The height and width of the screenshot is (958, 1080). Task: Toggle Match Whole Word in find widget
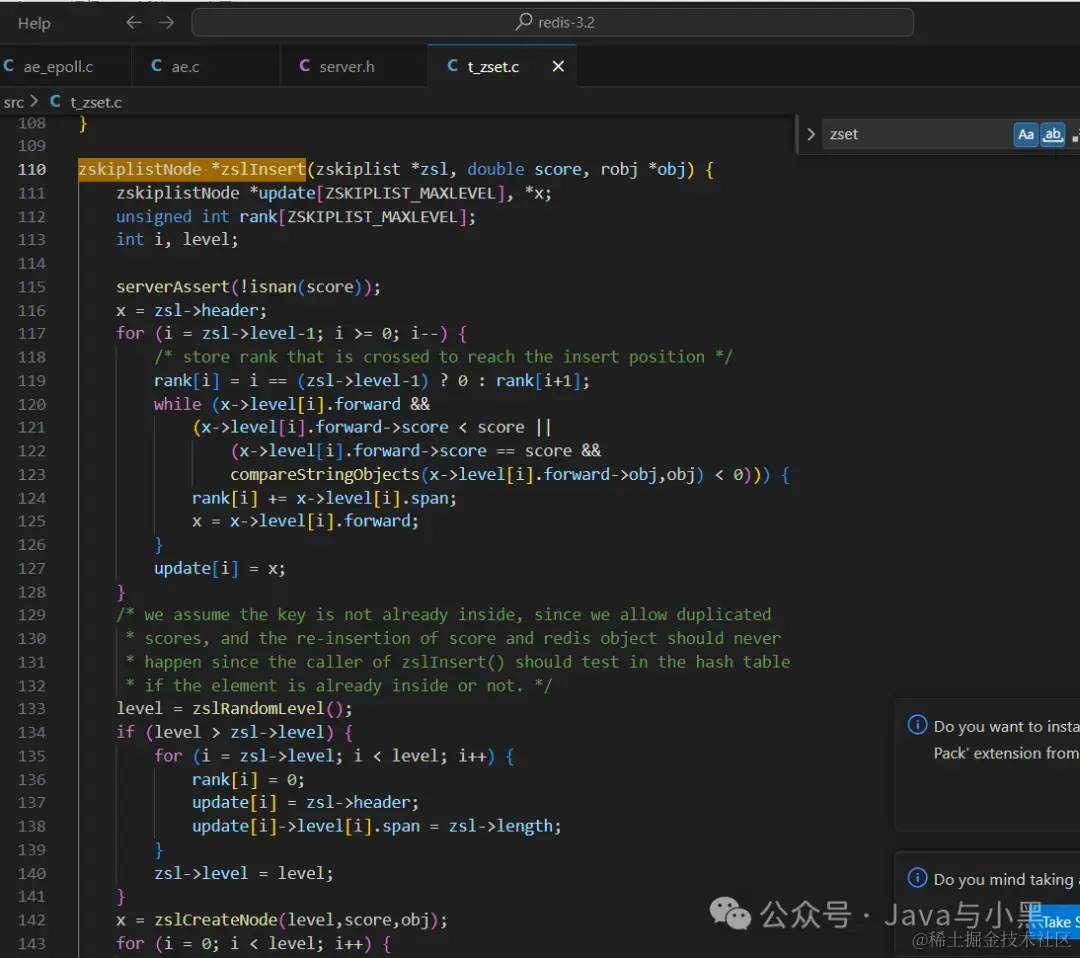coord(1052,134)
